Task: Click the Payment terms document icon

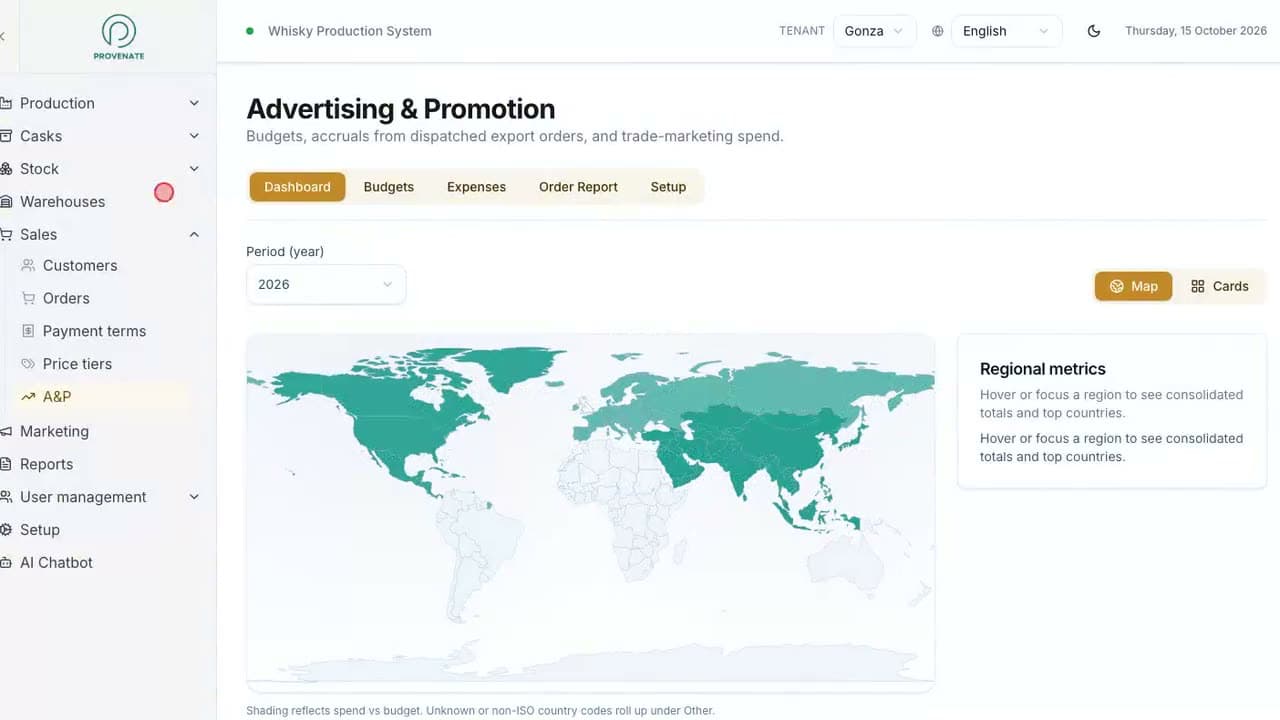Action: (28, 331)
